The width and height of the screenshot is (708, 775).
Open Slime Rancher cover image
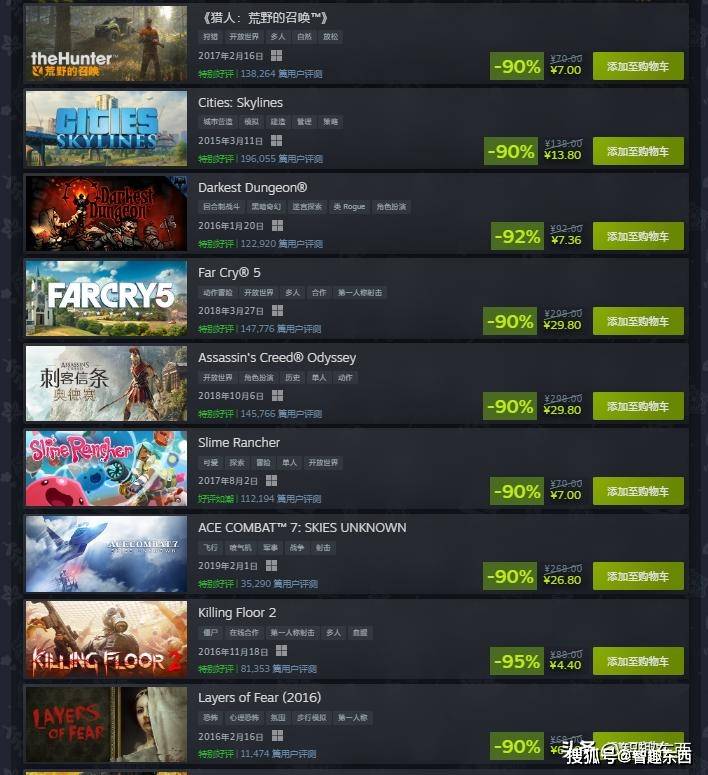(106, 469)
